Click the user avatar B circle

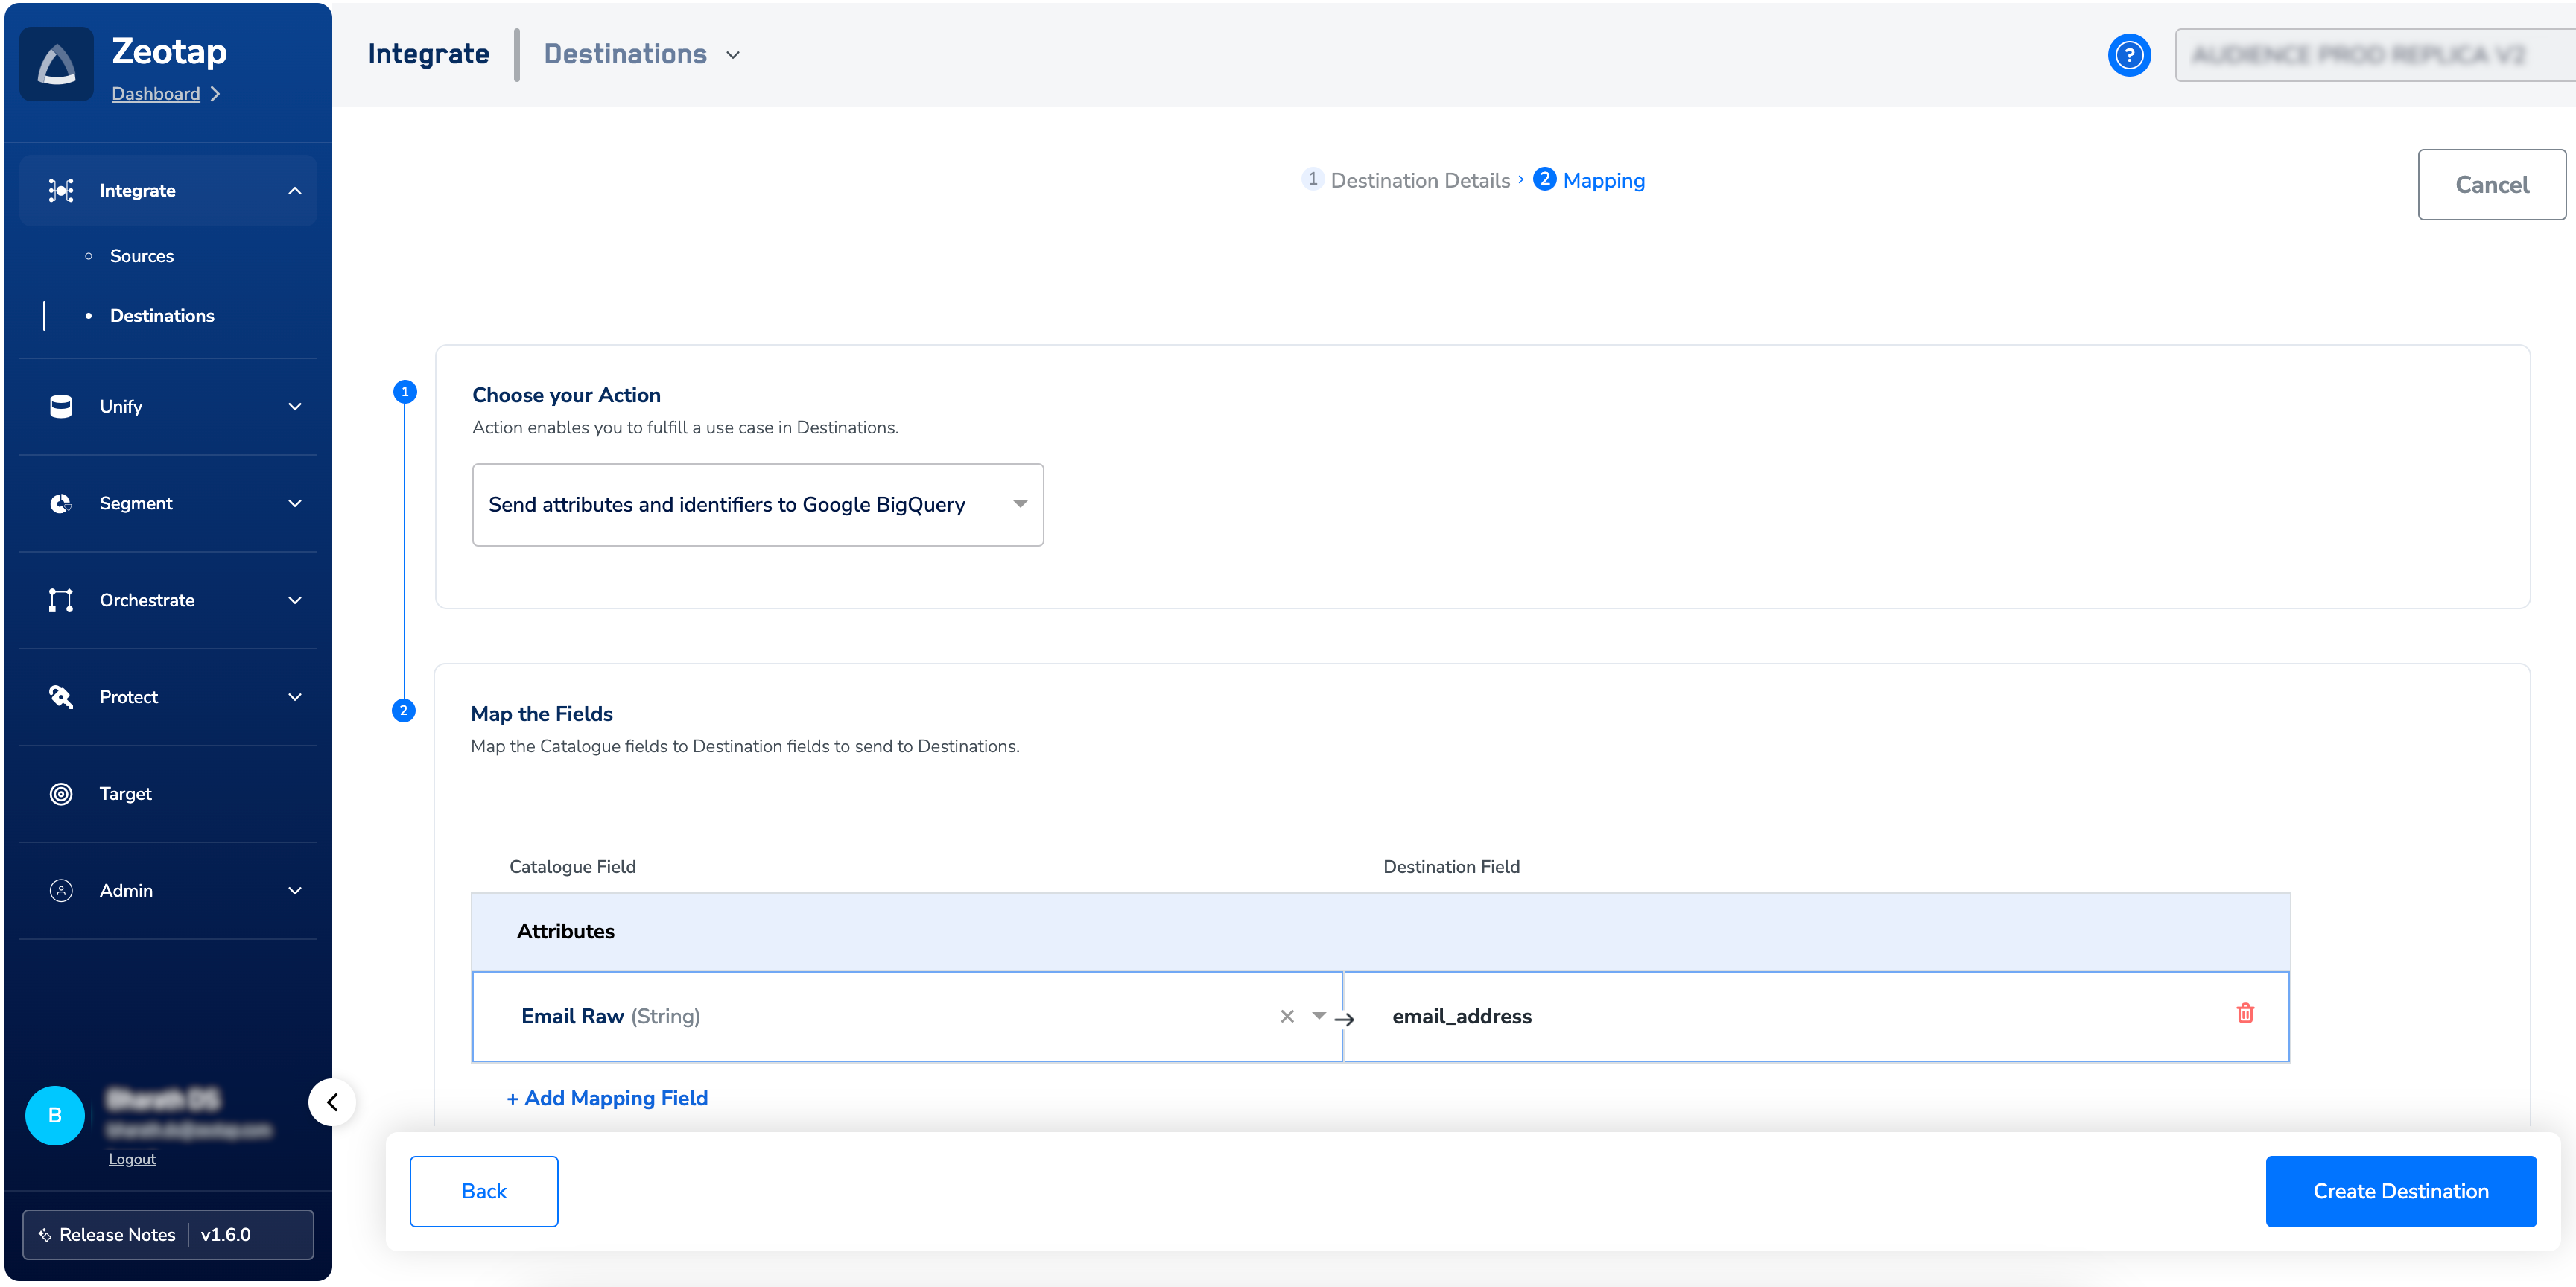coord(55,1115)
